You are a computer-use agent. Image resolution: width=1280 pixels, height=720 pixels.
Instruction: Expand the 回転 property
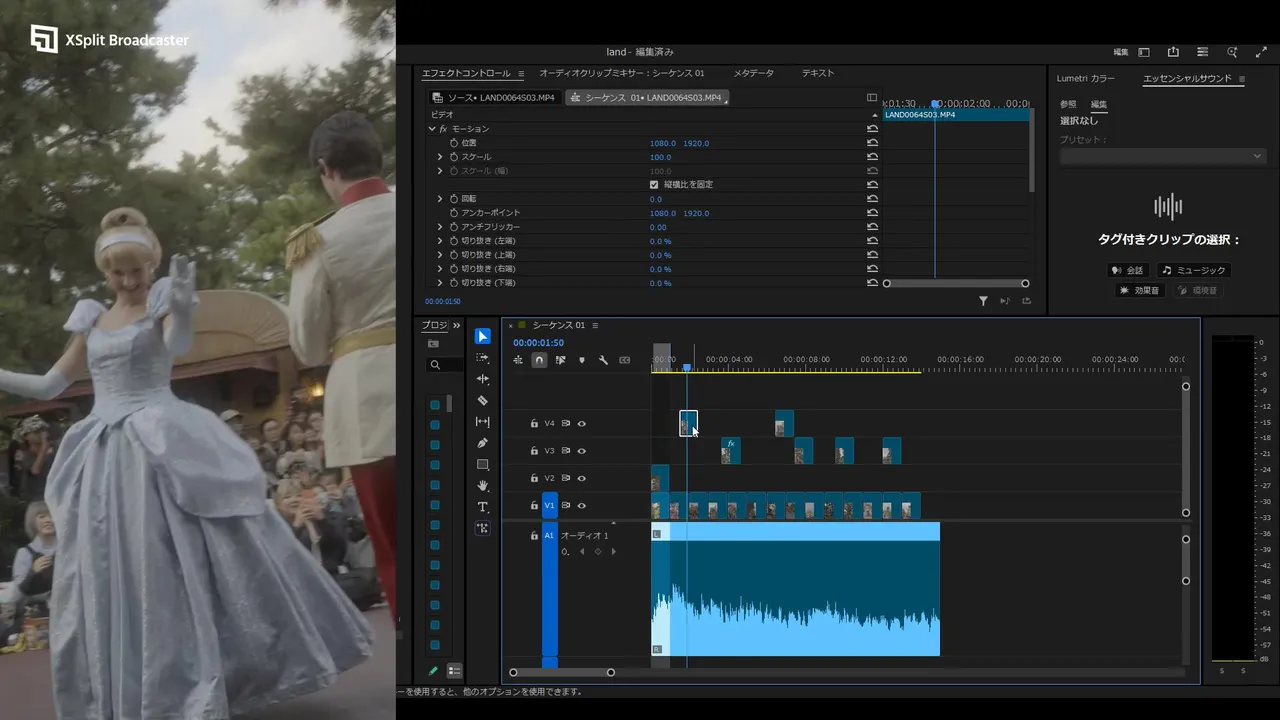click(x=439, y=199)
